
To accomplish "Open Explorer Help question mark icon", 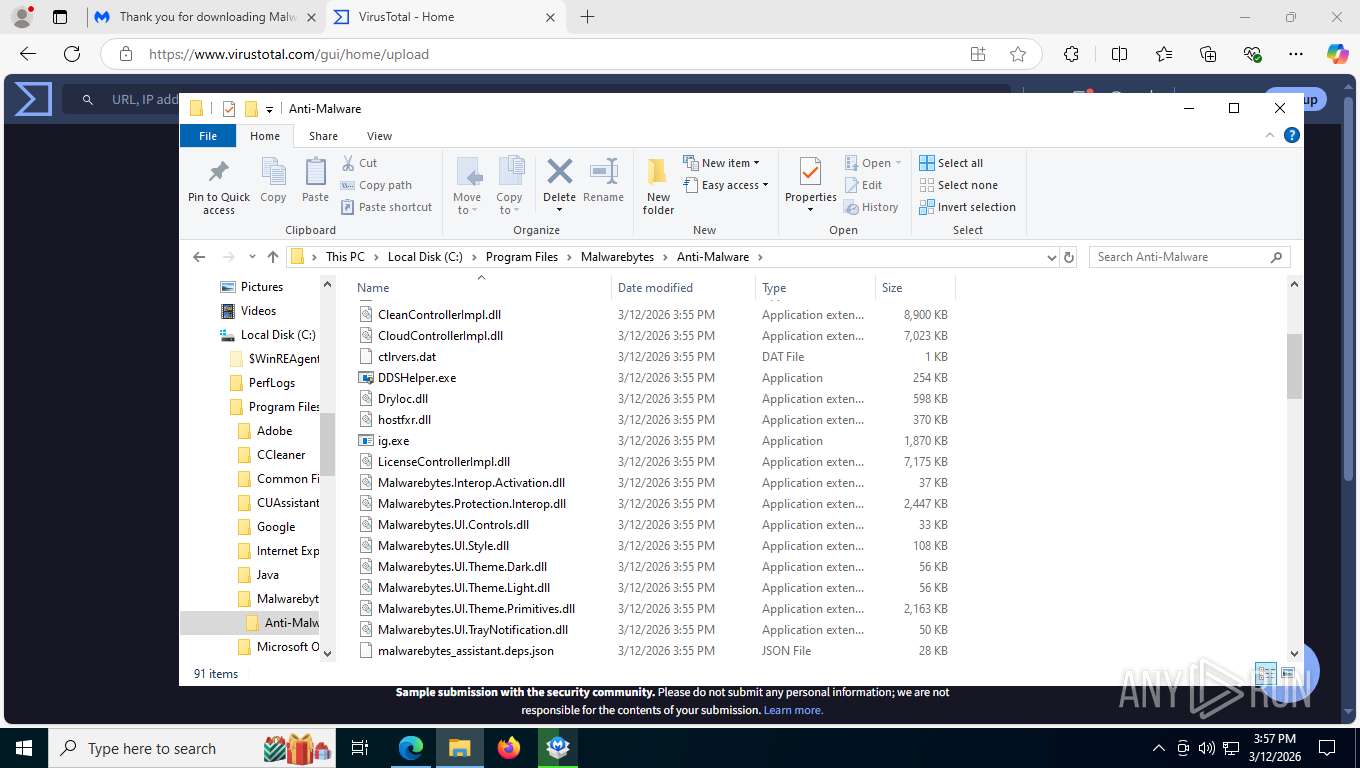I will click(x=1292, y=135).
